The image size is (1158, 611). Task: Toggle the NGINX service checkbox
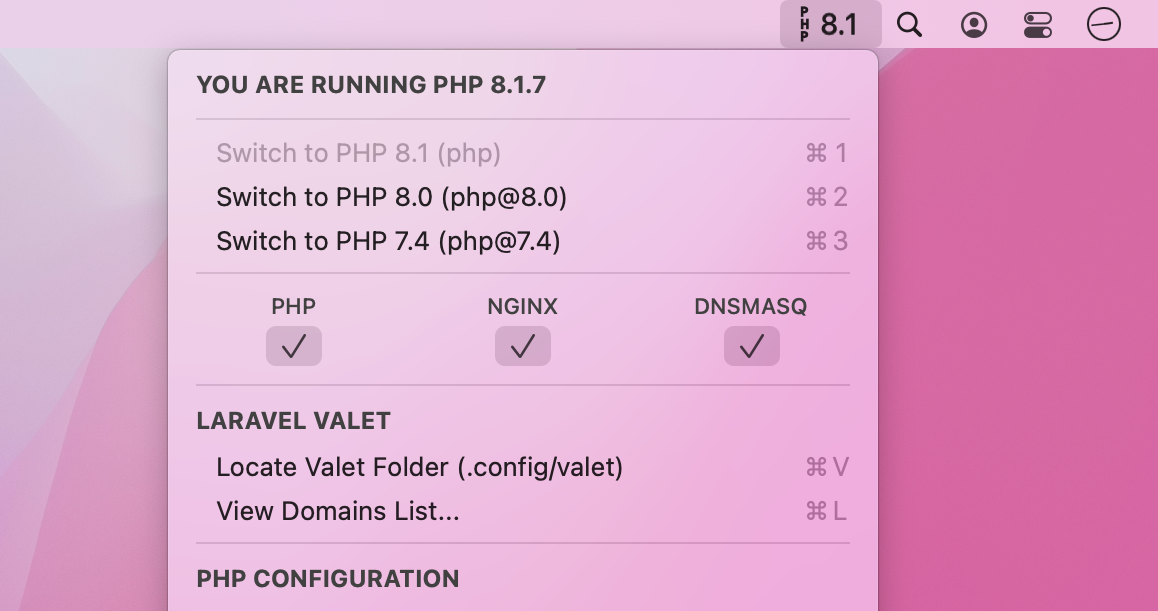[x=522, y=346]
